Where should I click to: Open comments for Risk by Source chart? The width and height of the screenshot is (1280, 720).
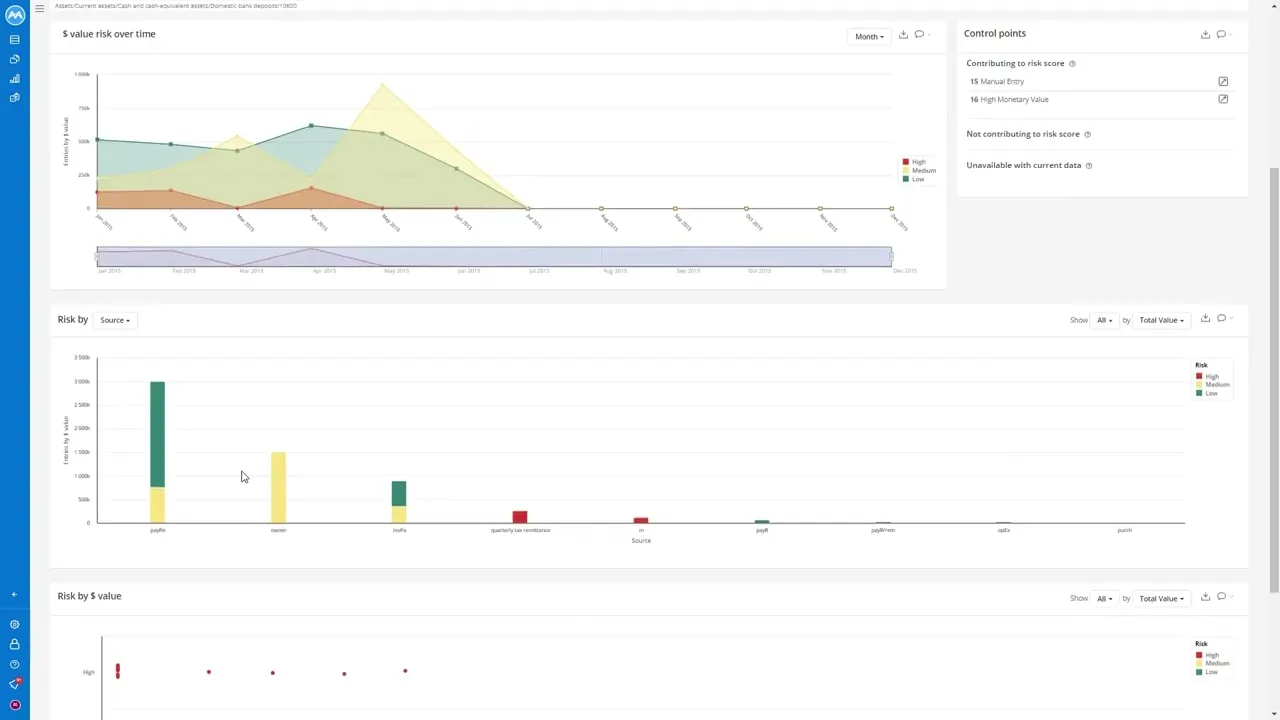tap(1221, 318)
